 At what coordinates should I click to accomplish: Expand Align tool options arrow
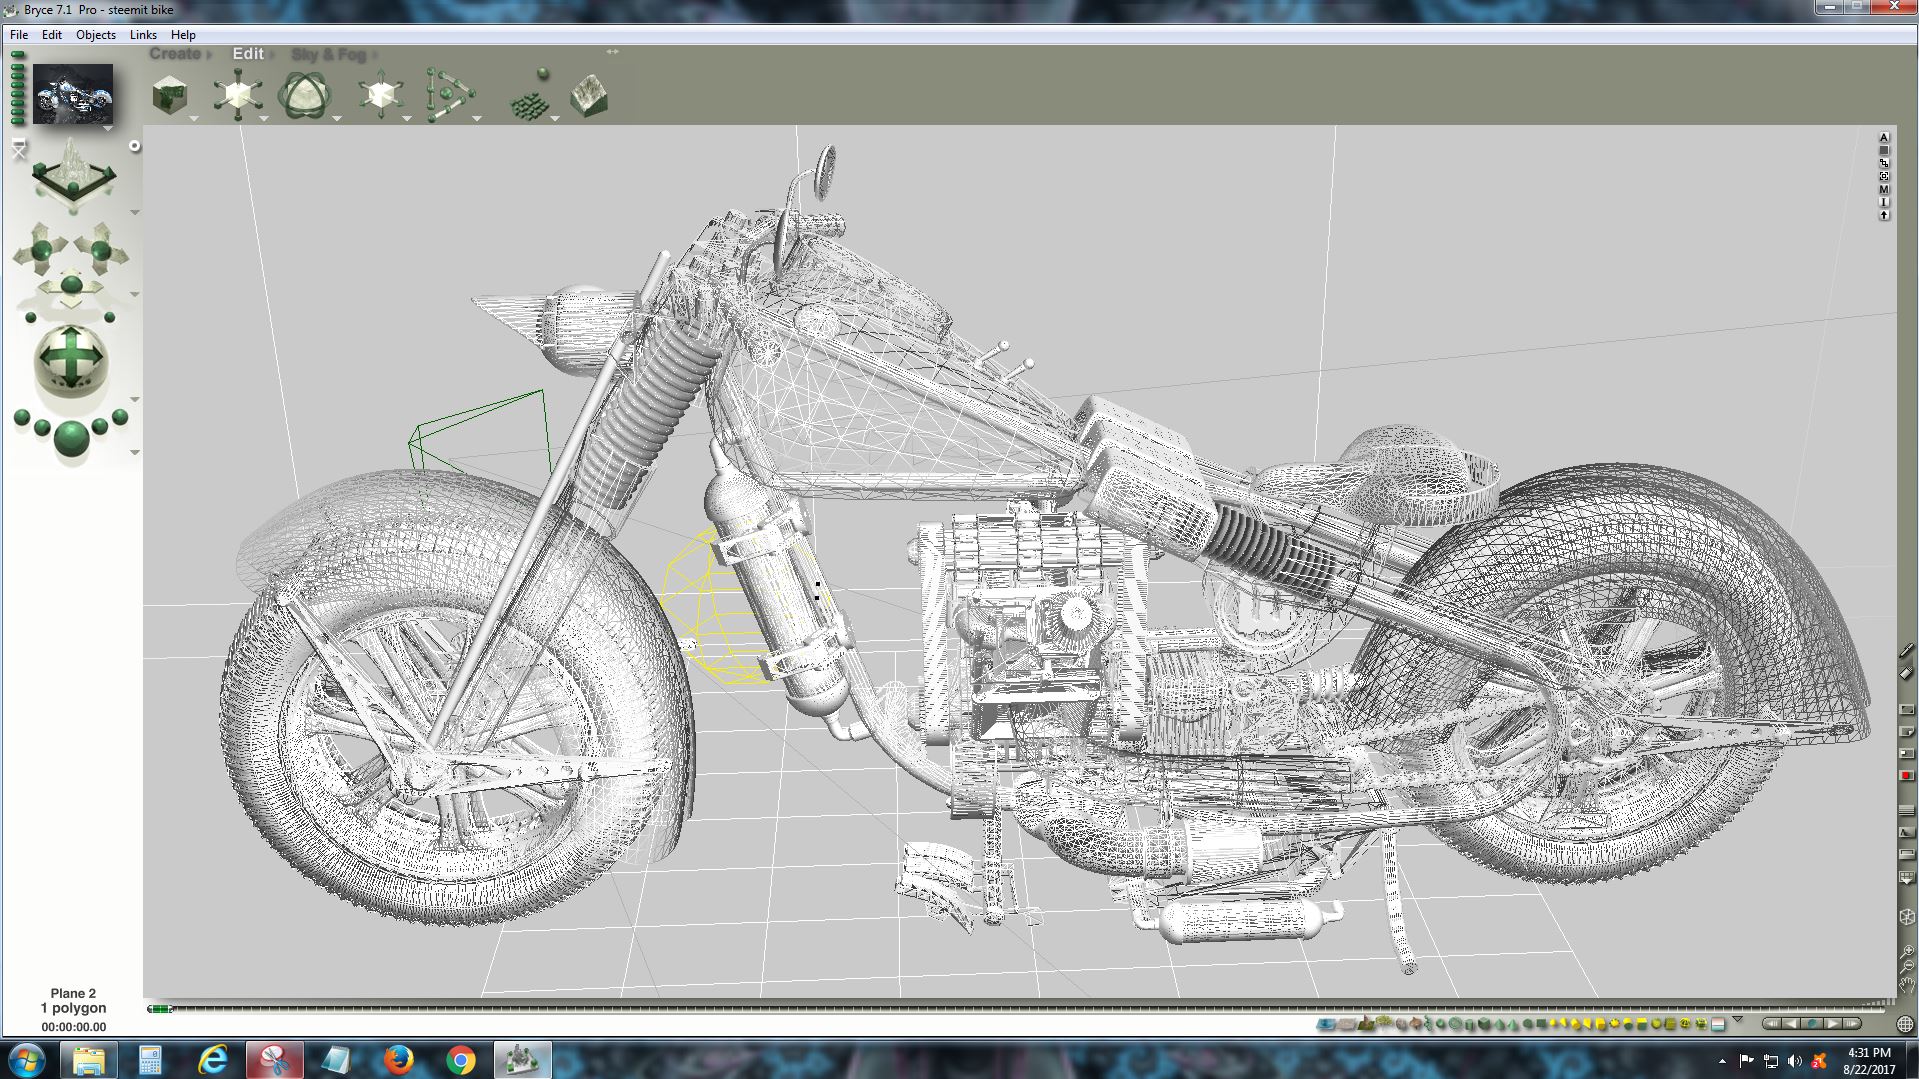[x=477, y=119]
